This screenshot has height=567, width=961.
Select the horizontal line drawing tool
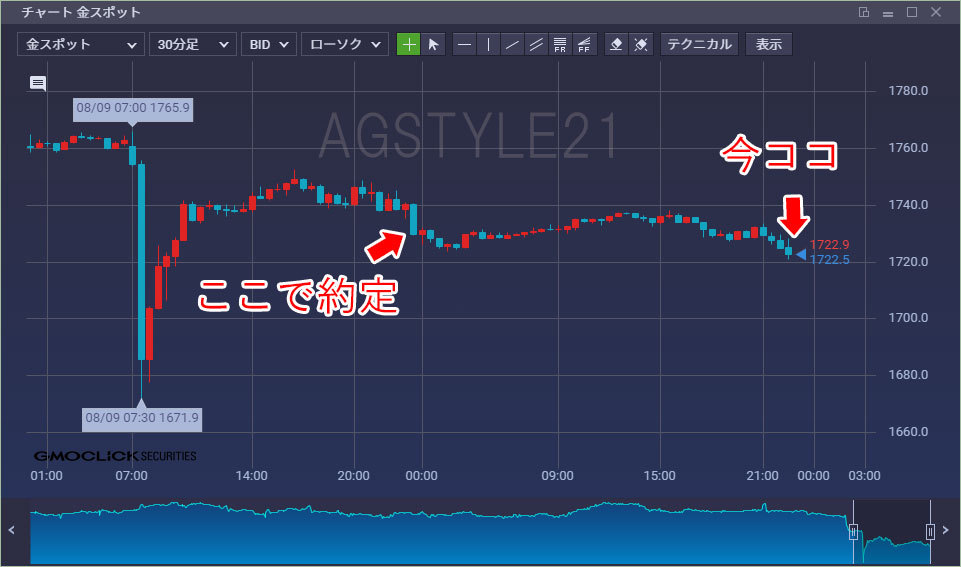coord(465,44)
